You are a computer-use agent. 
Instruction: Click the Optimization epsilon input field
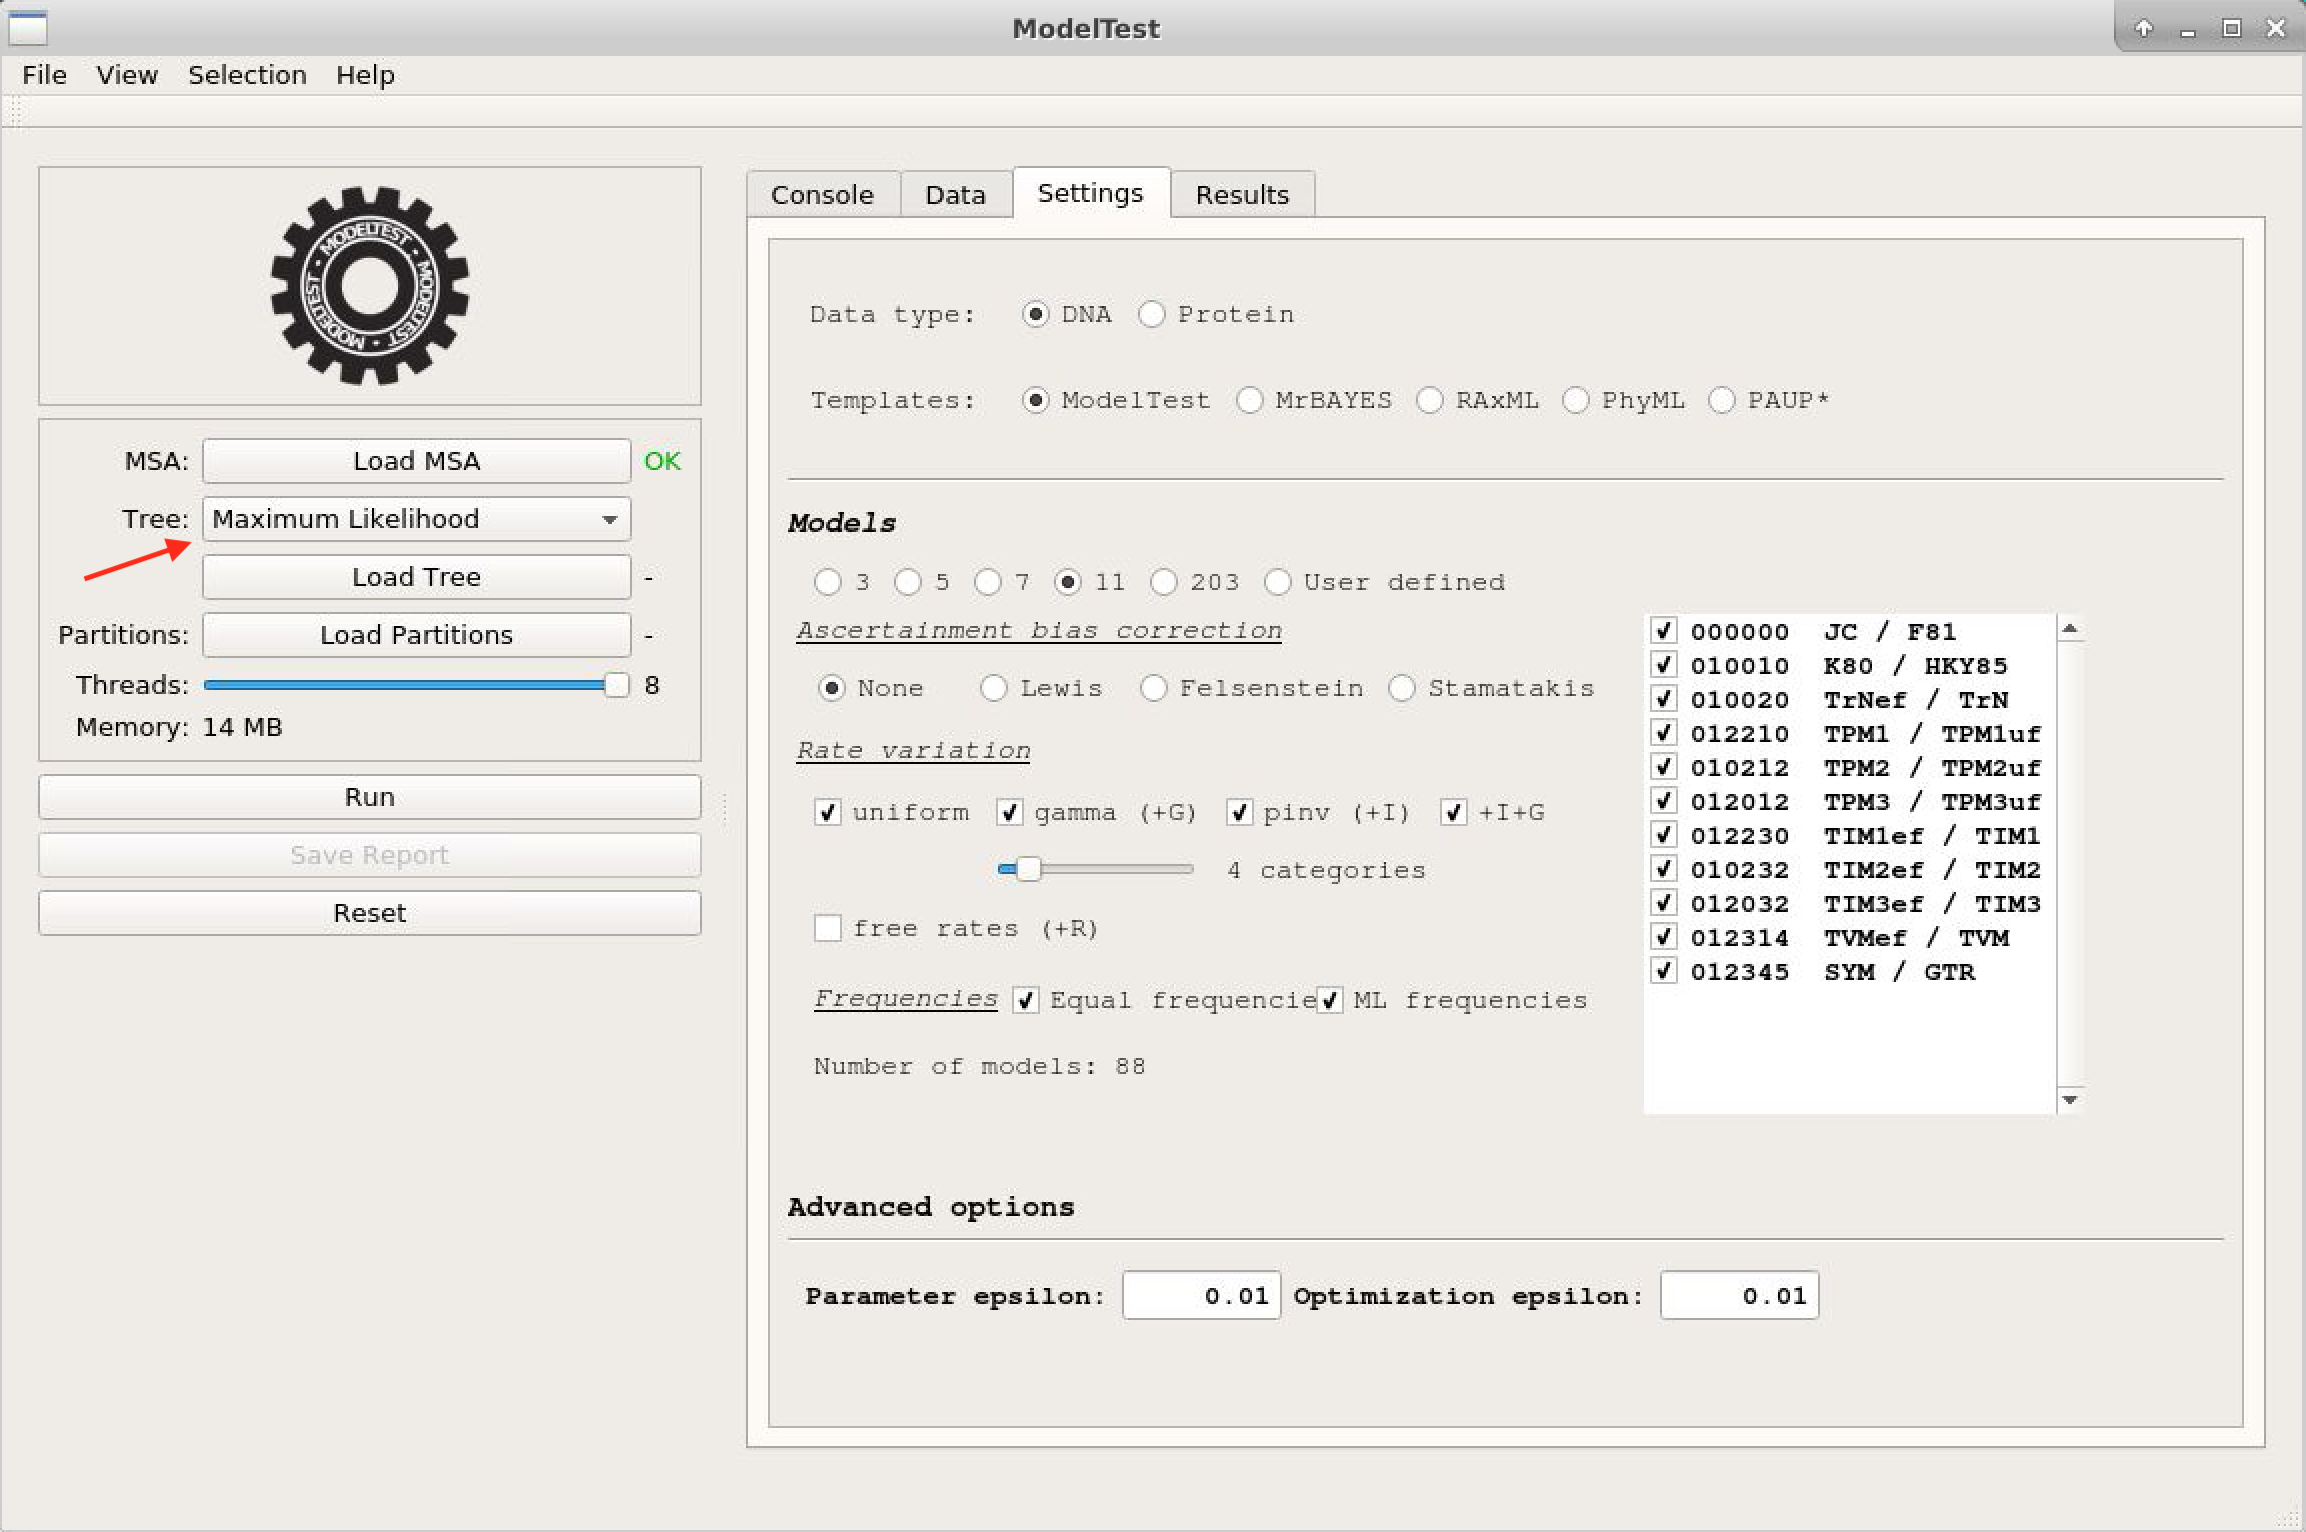tap(1739, 1296)
